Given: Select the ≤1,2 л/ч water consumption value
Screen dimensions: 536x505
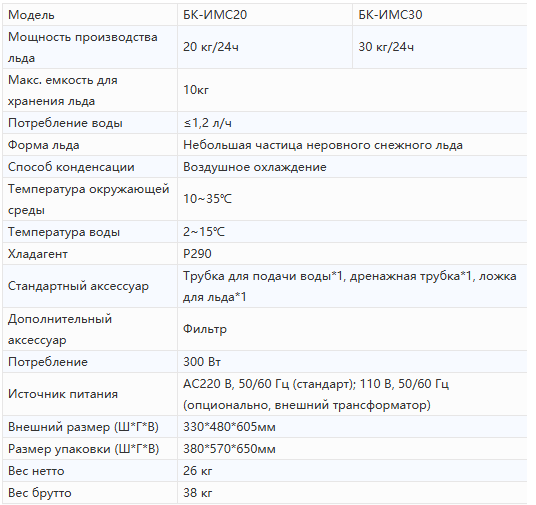Looking at the screenshot, I should pyautogui.click(x=207, y=123).
